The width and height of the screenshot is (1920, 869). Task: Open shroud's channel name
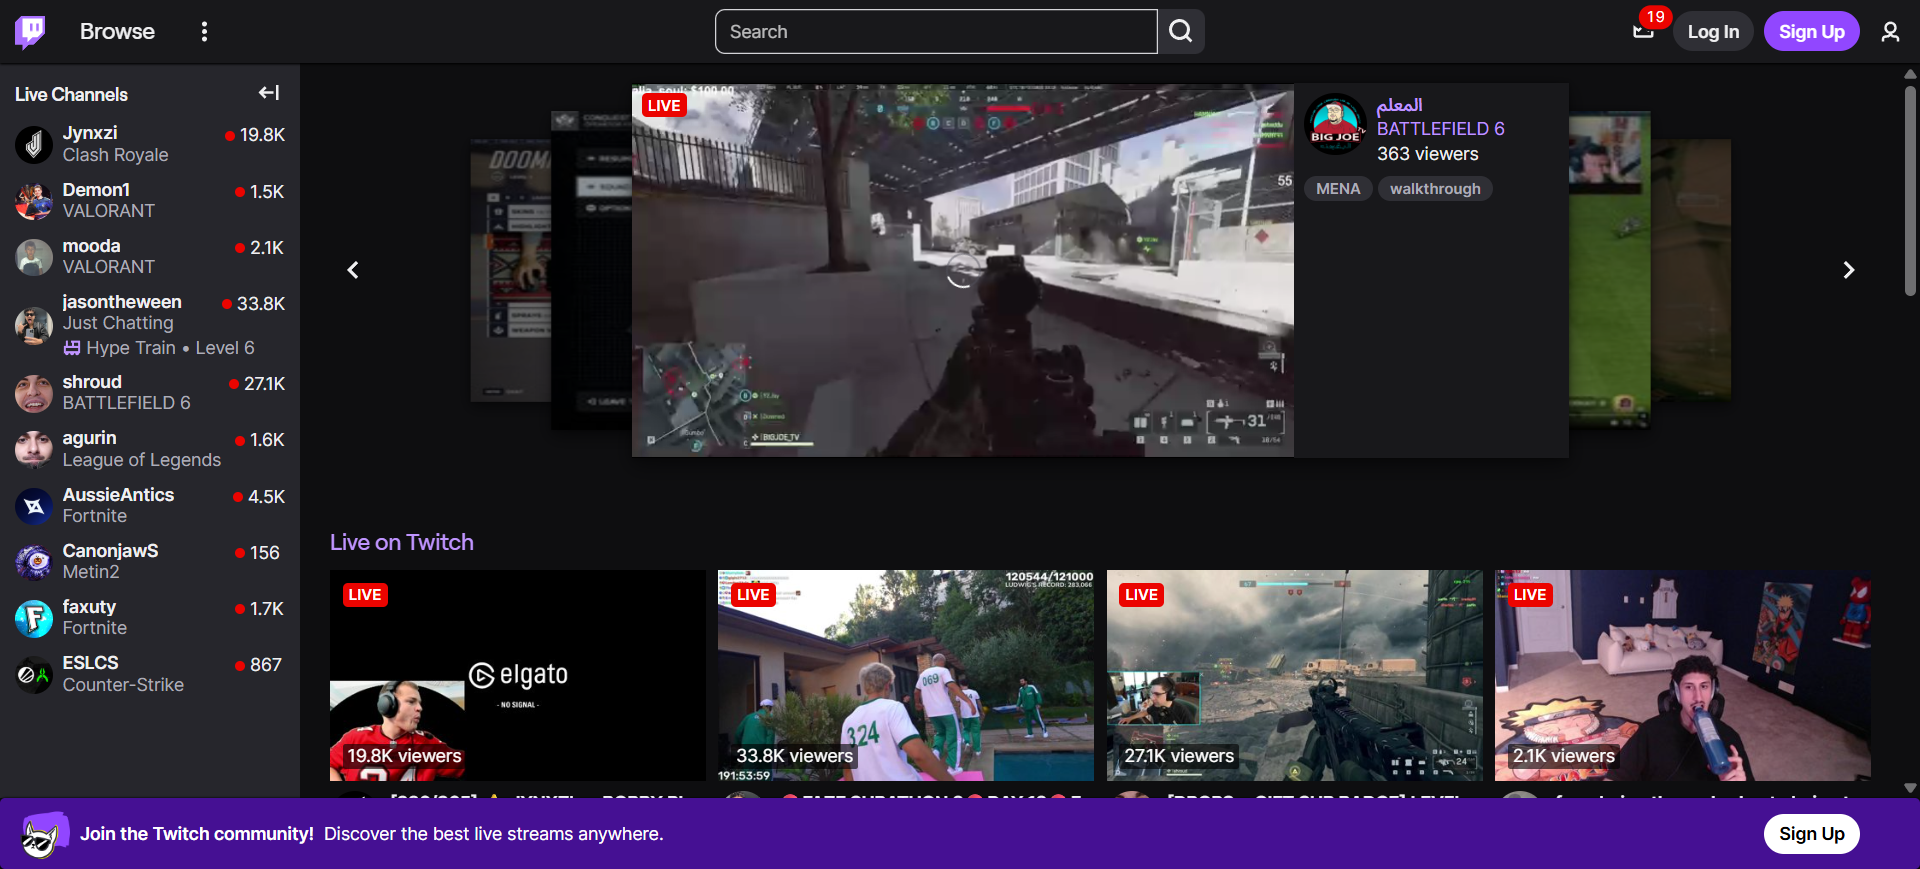[x=92, y=382]
